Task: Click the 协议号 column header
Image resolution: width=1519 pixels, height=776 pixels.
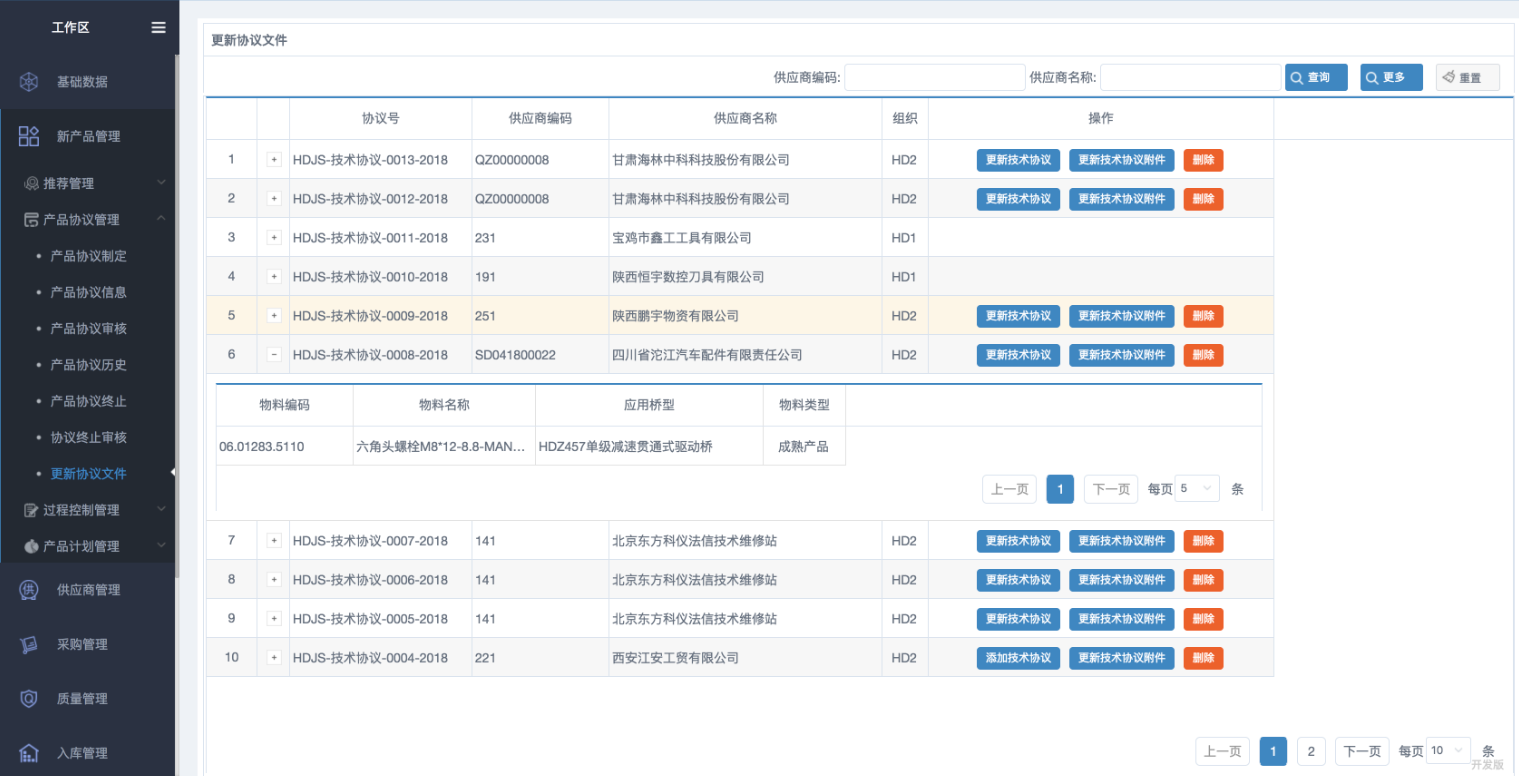Action: [x=380, y=118]
